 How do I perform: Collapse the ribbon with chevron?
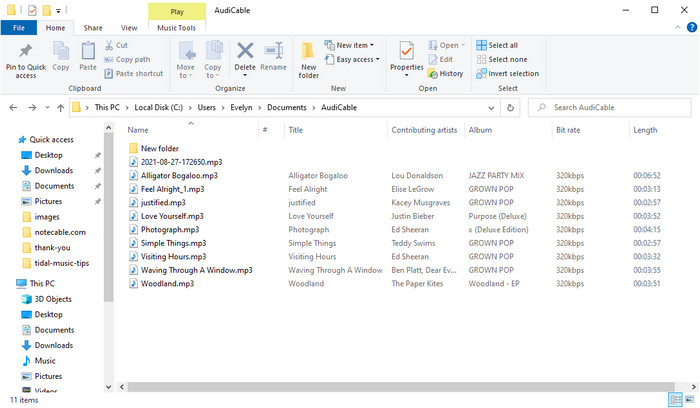(678, 28)
